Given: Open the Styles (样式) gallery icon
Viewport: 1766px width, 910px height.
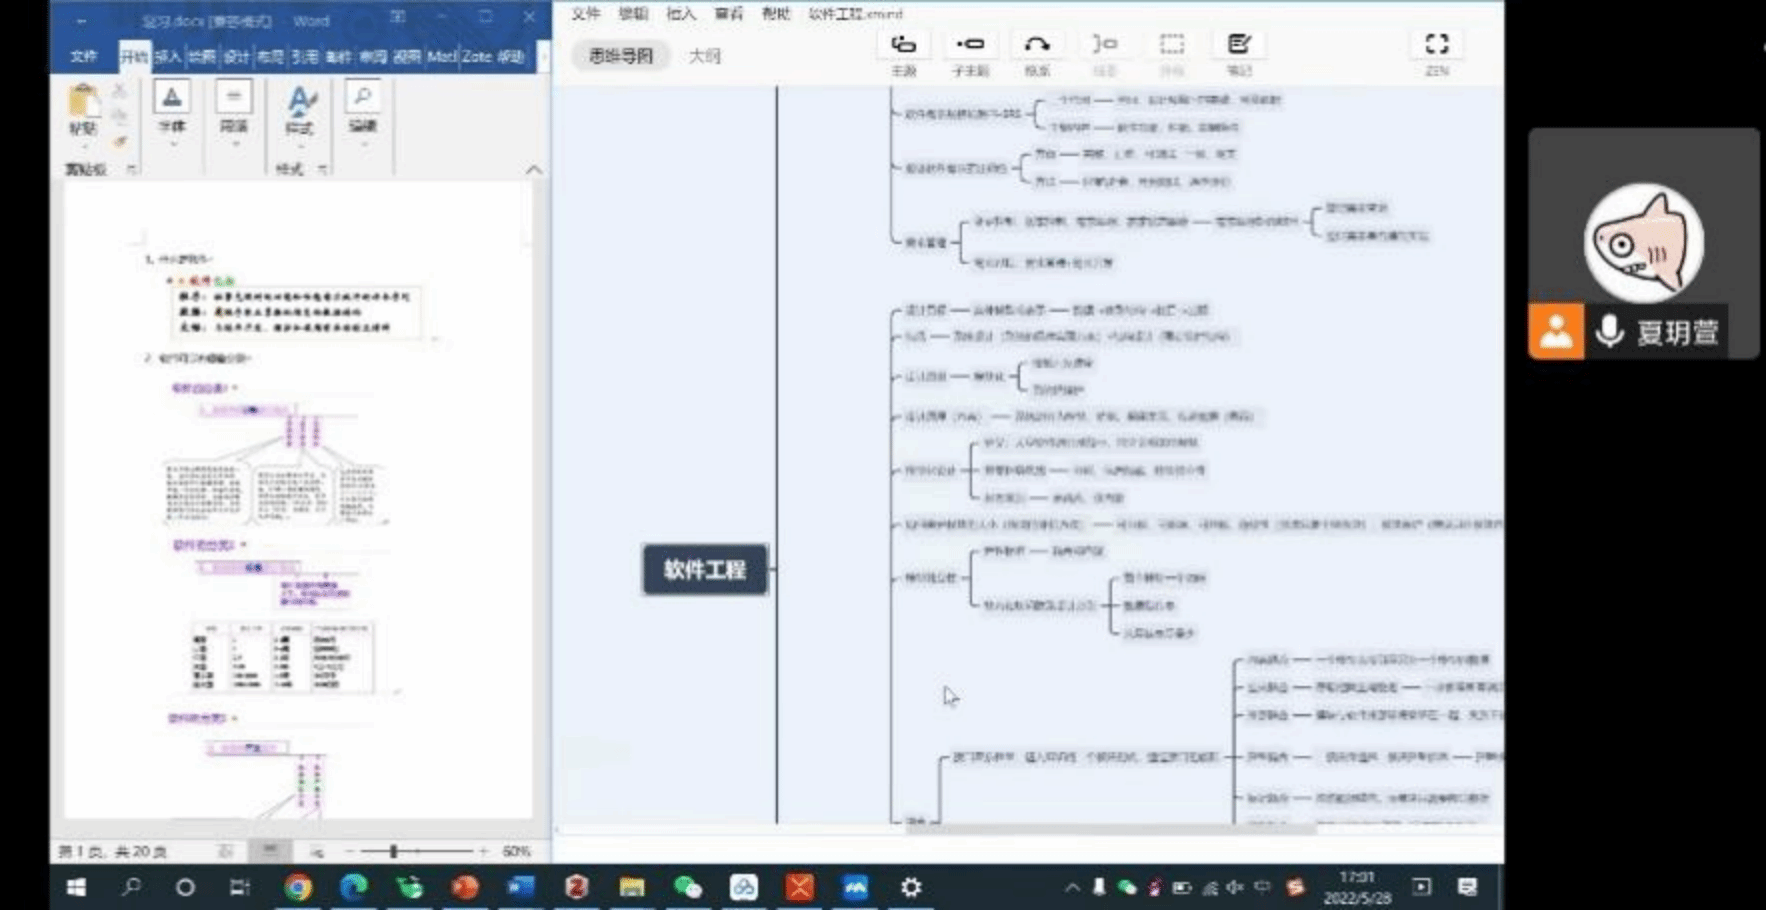Looking at the screenshot, I should 300,103.
